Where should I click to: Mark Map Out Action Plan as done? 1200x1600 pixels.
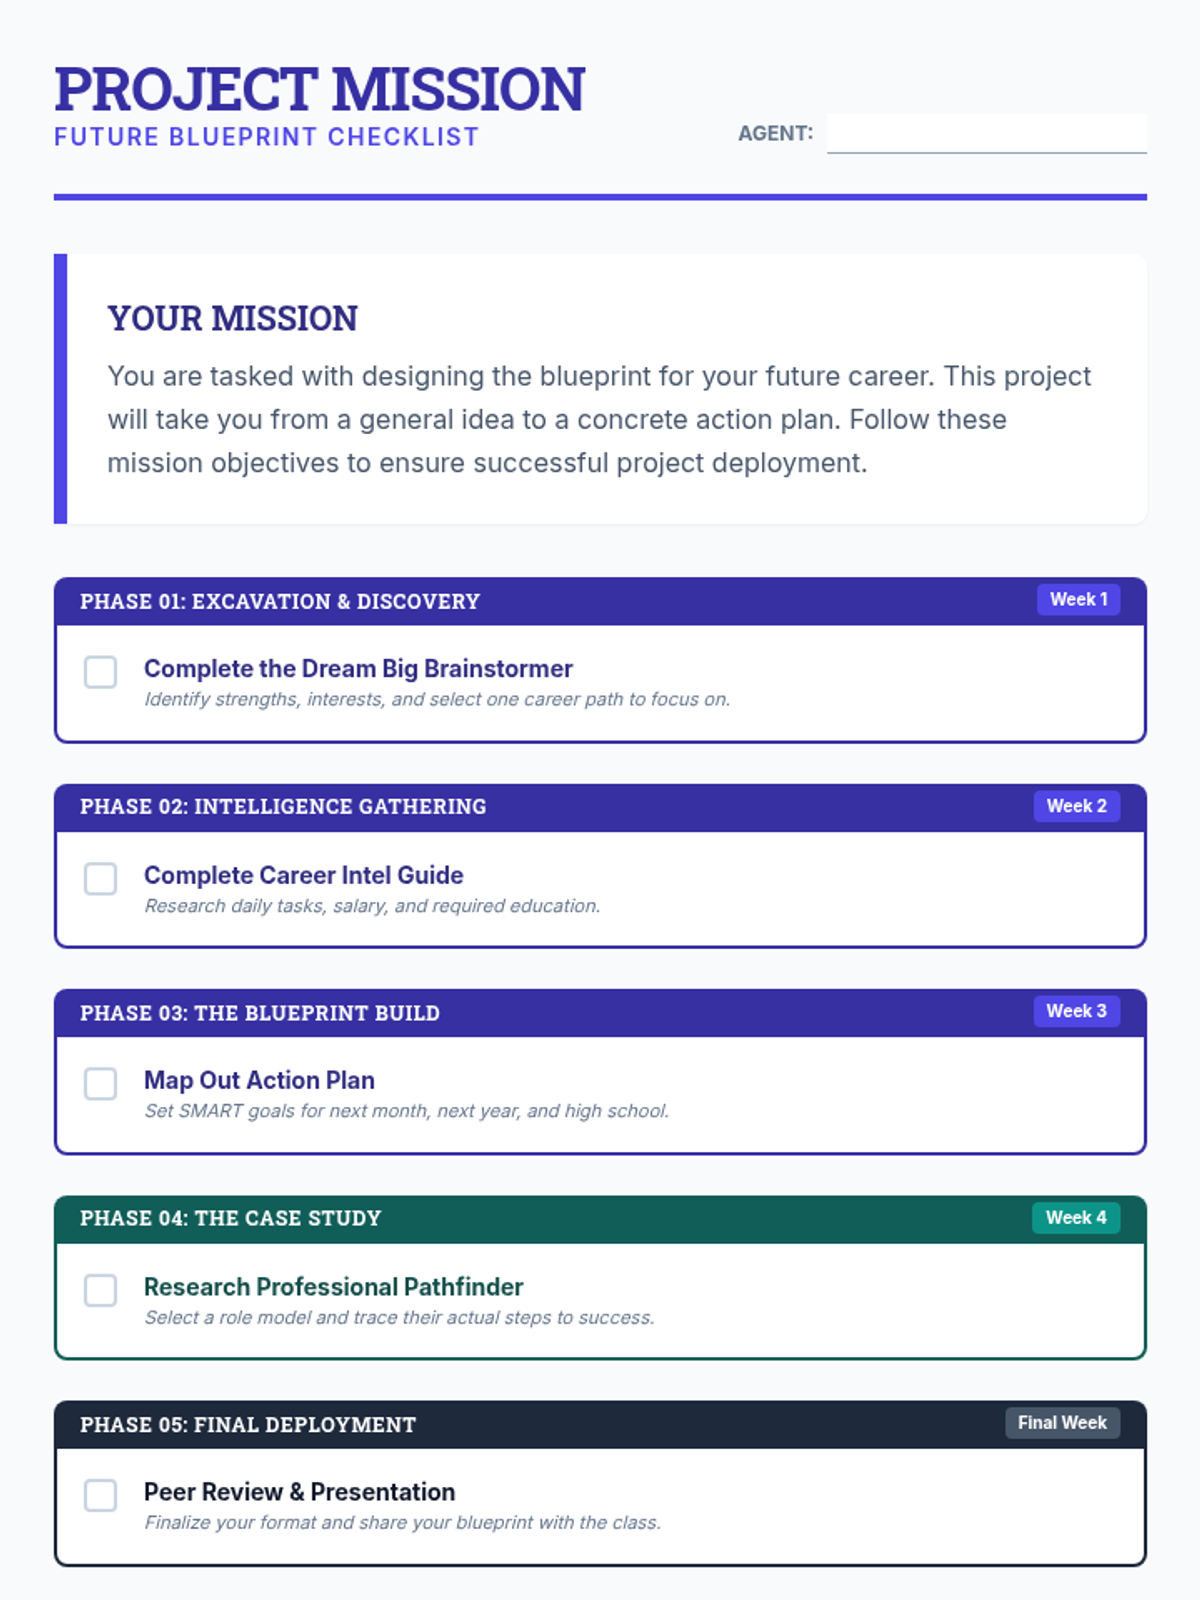(100, 1084)
